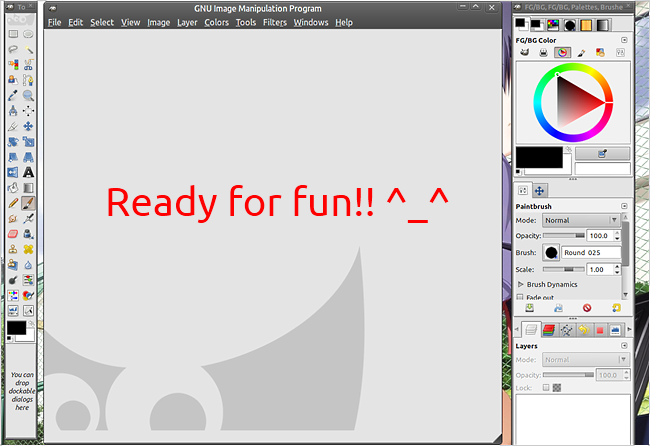Image resolution: width=650 pixels, height=446 pixels.
Task: Click the screen color pick eyedropper button
Action: [603, 153]
